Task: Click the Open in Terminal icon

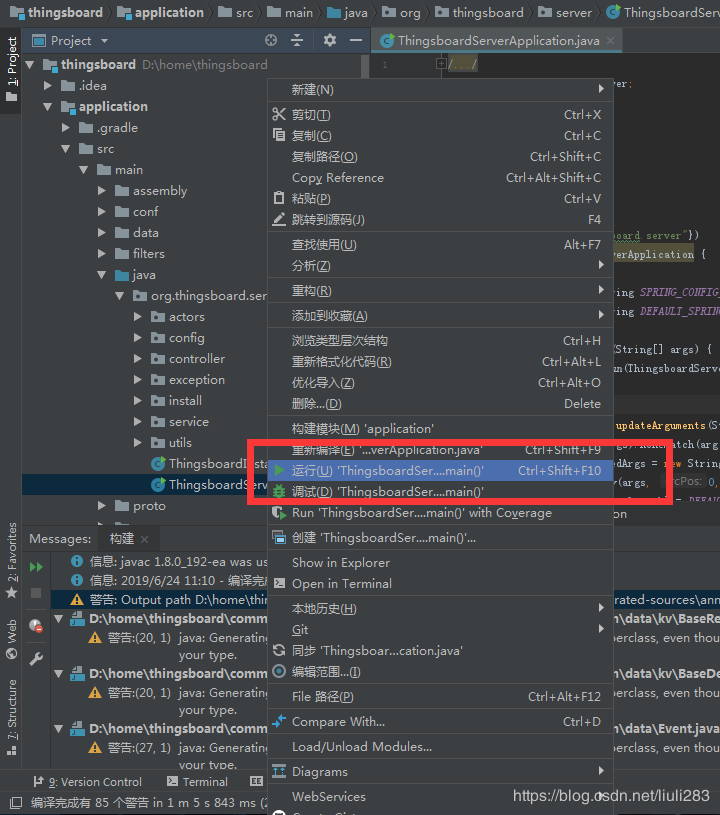Action: (x=279, y=583)
